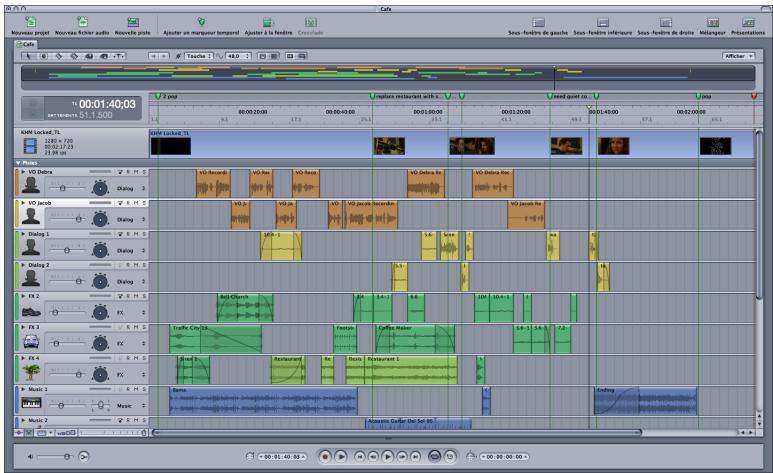Expand the Dialog 1 track disclosure triangle
This screenshot has width=773, height=473.
(23, 234)
